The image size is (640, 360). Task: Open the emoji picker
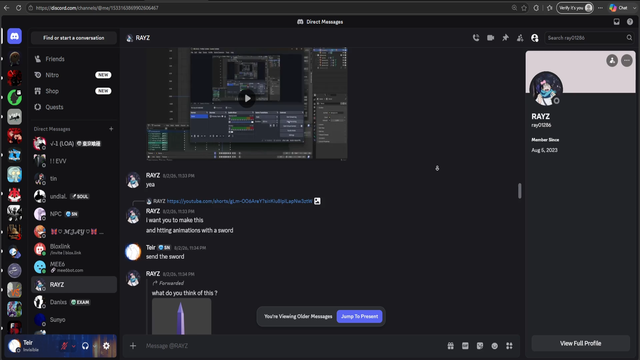click(x=495, y=346)
